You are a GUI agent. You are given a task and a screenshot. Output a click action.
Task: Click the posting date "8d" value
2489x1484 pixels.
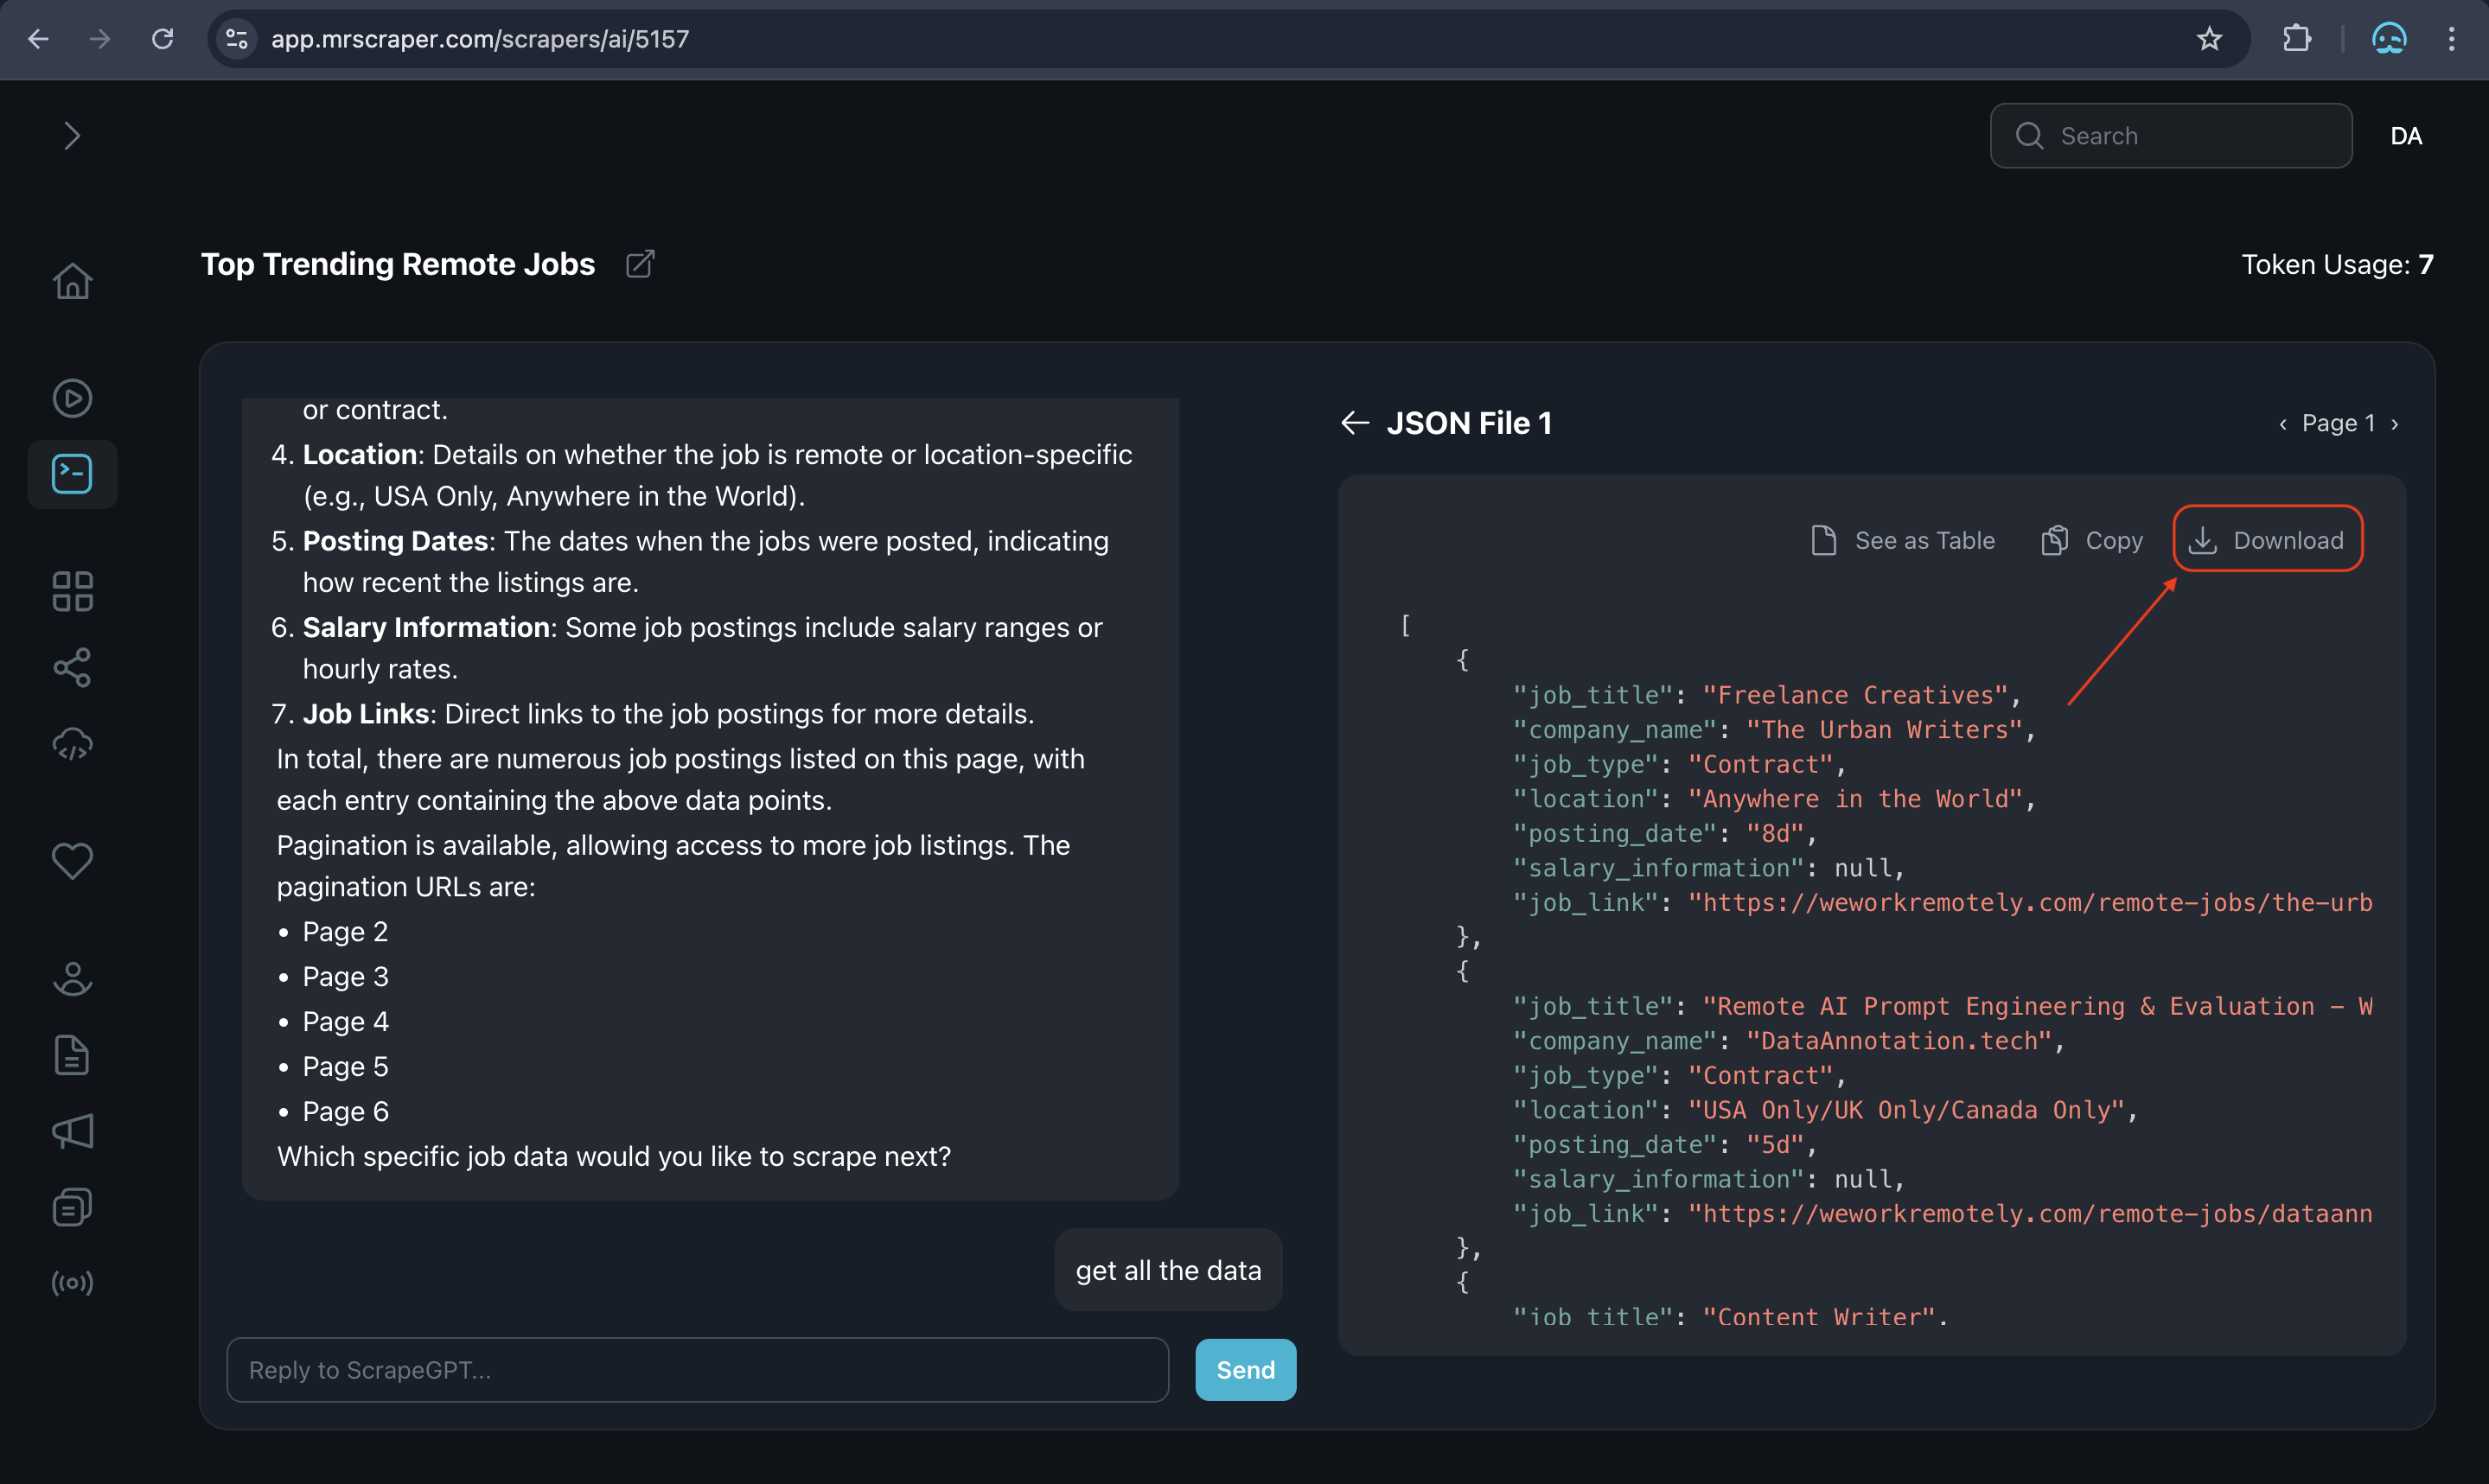1775,834
